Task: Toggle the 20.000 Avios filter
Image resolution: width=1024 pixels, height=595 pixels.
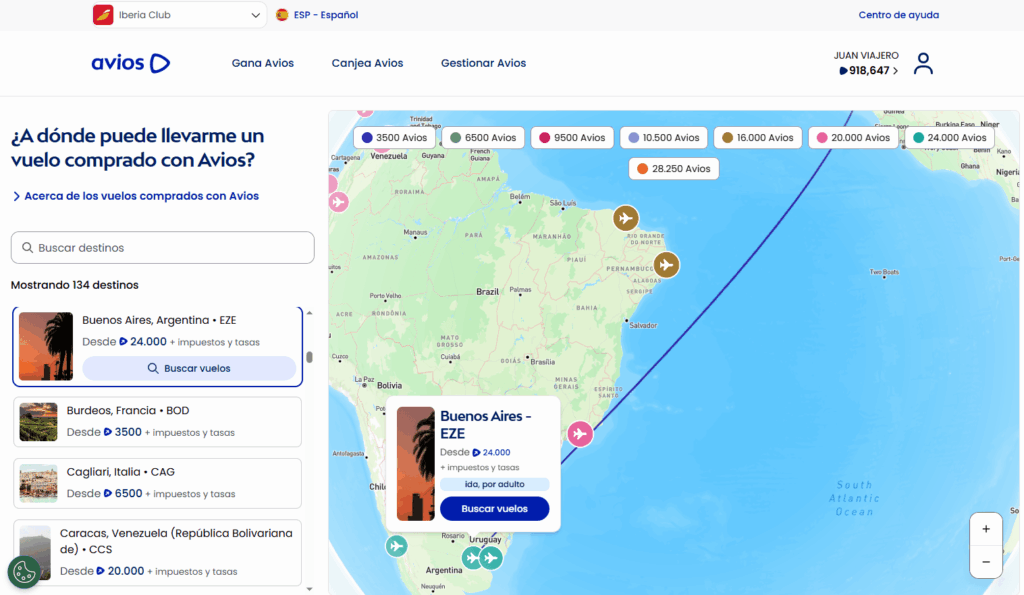Action: click(x=853, y=138)
